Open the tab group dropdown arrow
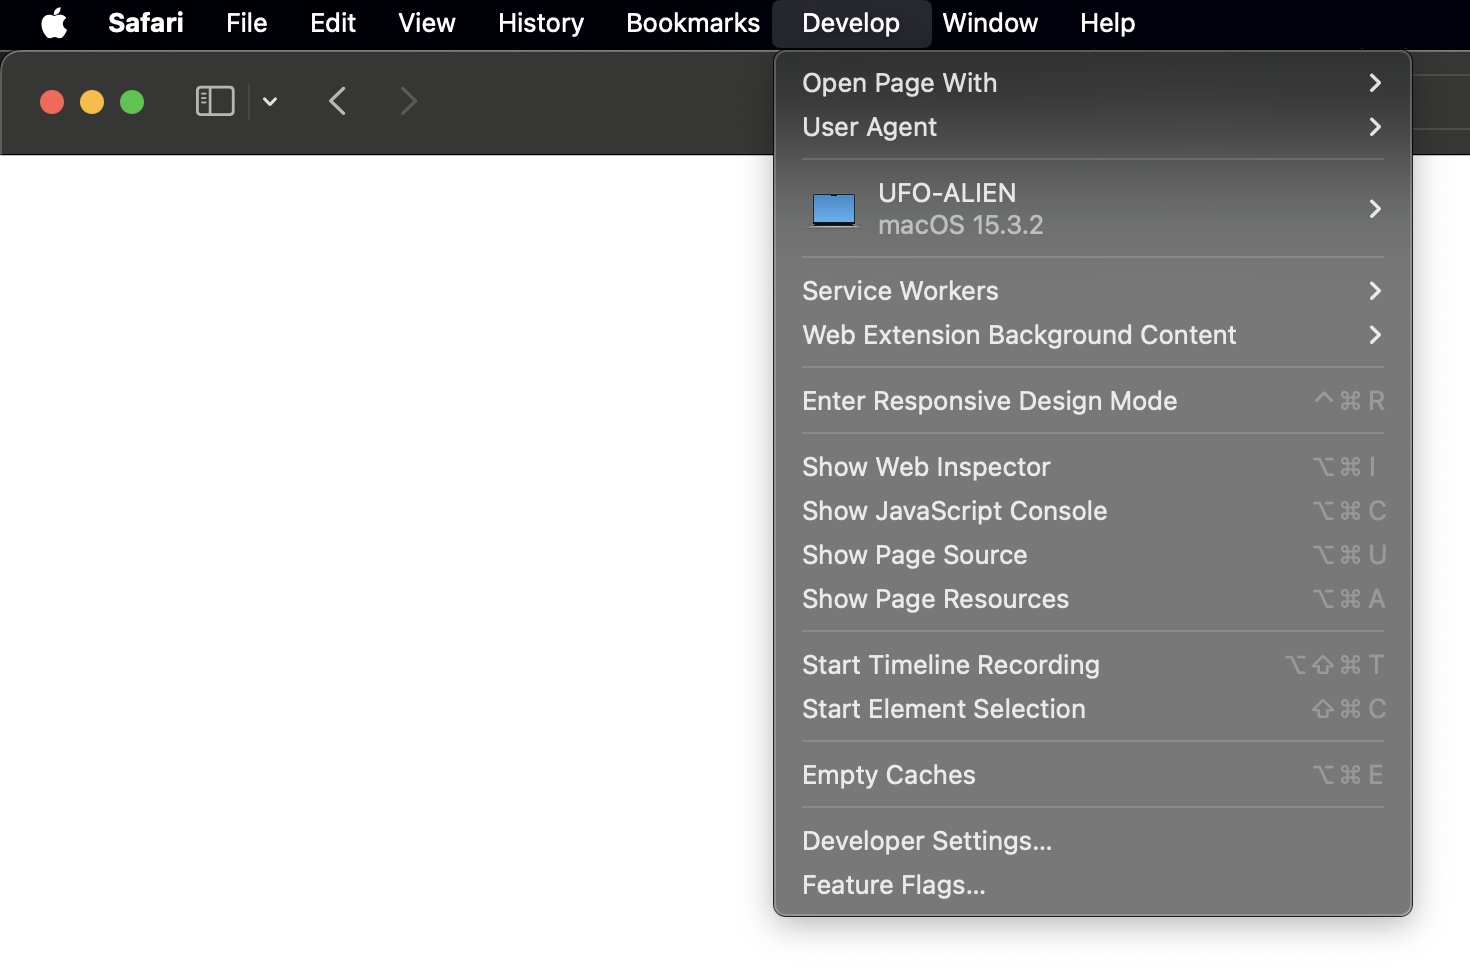 [270, 101]
